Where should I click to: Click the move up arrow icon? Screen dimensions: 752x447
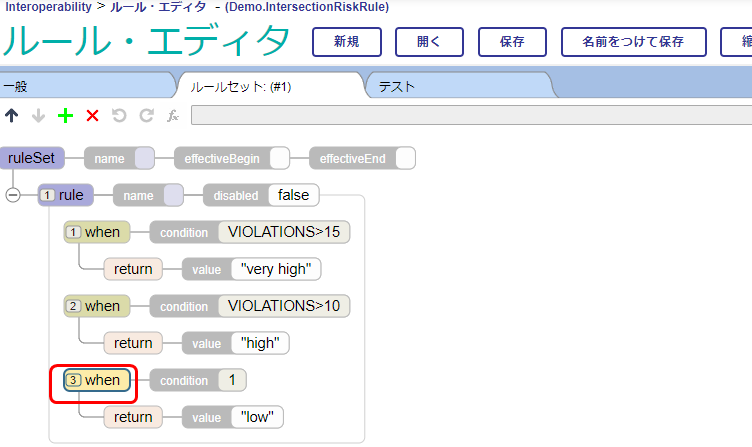tap(12, 116)
